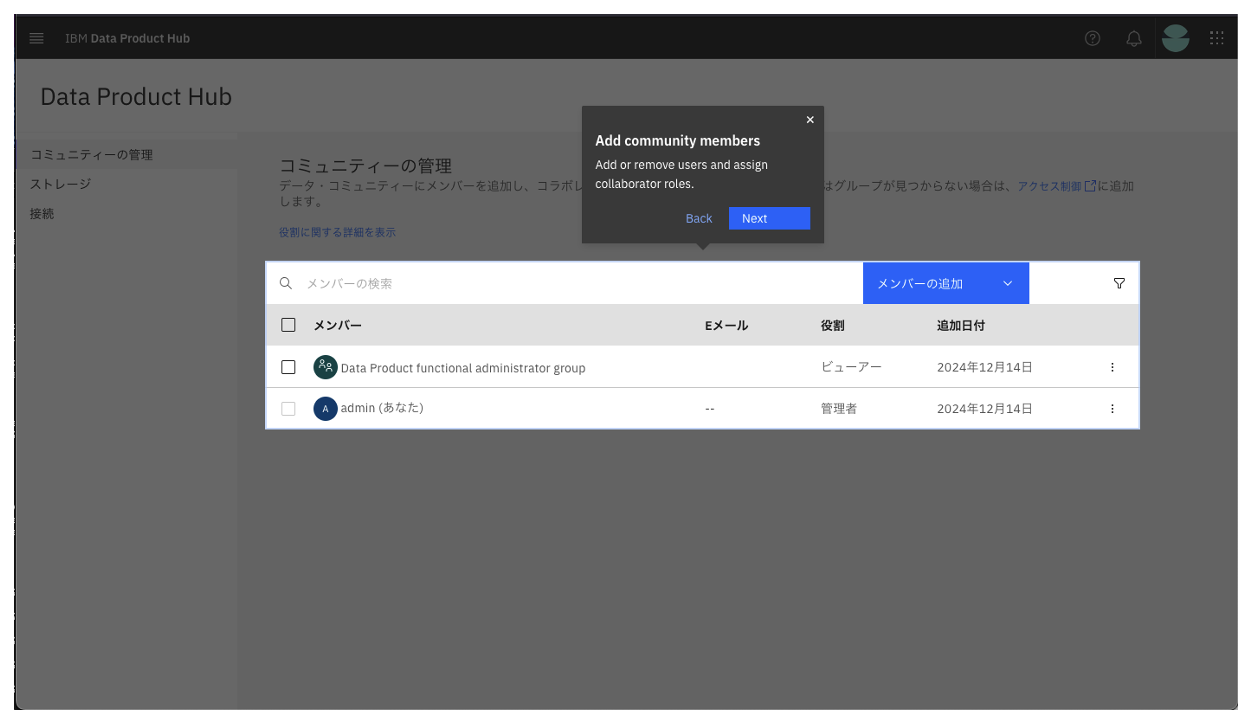This screenshot has height=720, width=1256.
Task: Open the avatar profile icon
Action: coord(1176,38)
